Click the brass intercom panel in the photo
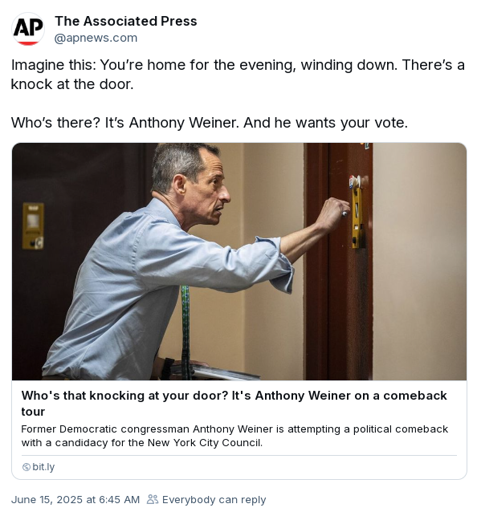The image size is (477, 512). coord(33,226)
